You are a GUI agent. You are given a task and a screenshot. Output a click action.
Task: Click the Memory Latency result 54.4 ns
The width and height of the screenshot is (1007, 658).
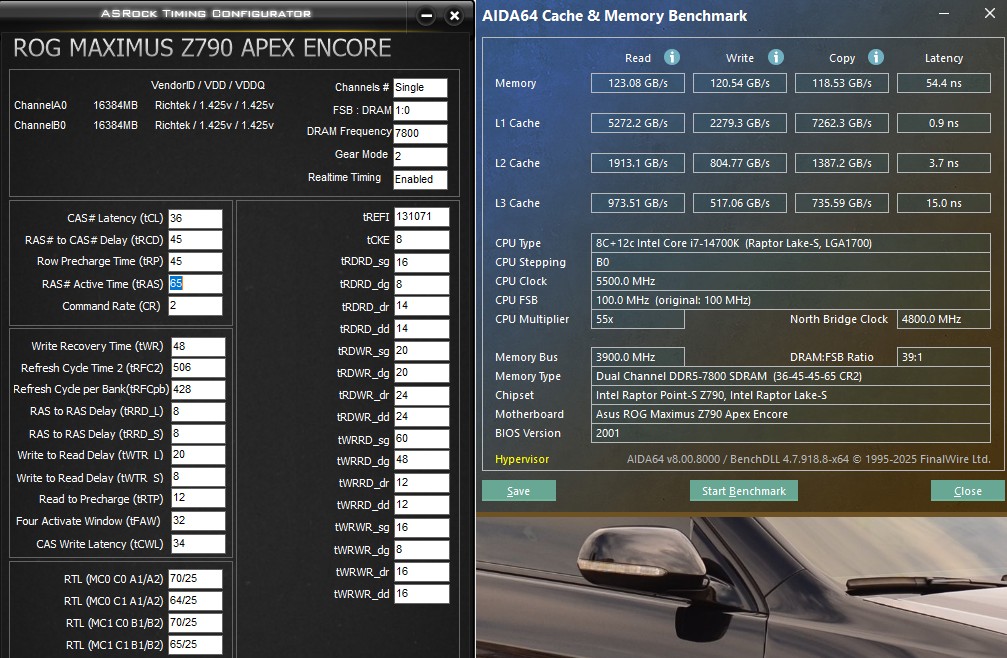(944, 83)
